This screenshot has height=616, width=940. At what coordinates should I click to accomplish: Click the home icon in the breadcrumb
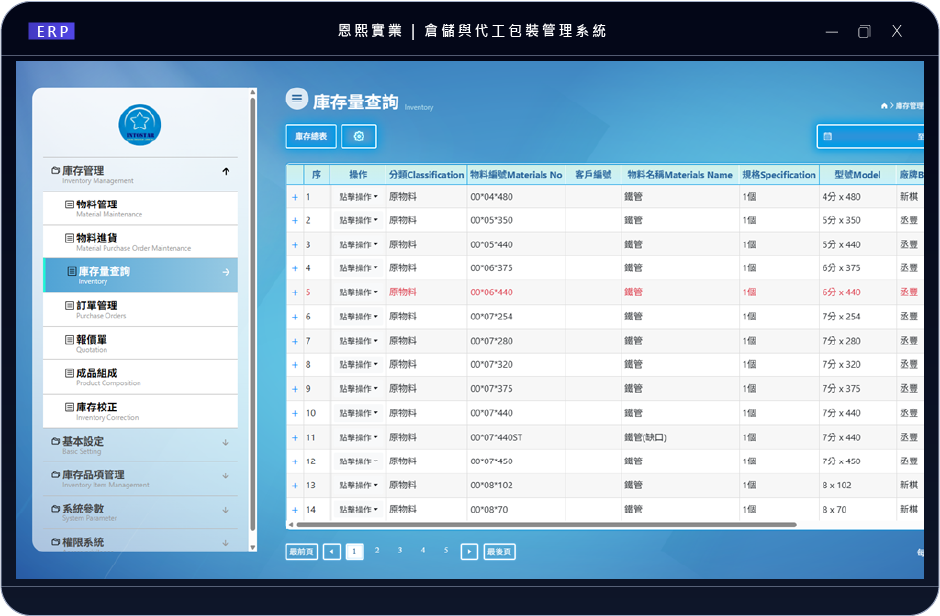(884, 106)
